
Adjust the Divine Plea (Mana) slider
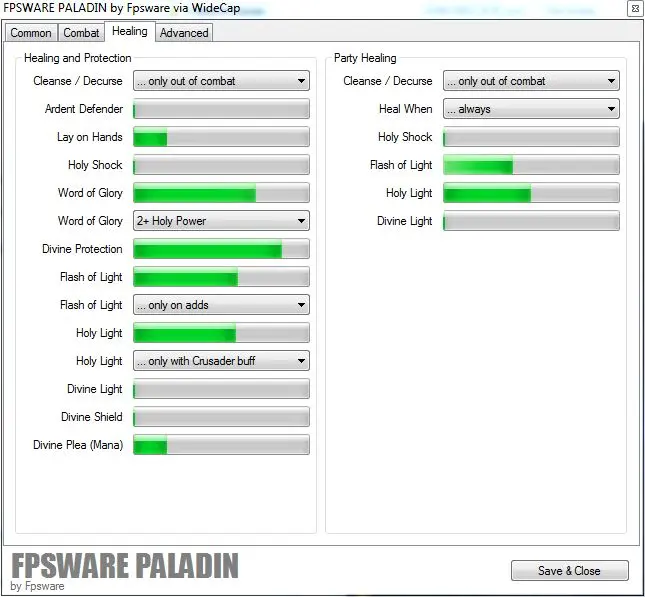pyautogui.click(x=221, y=445)
